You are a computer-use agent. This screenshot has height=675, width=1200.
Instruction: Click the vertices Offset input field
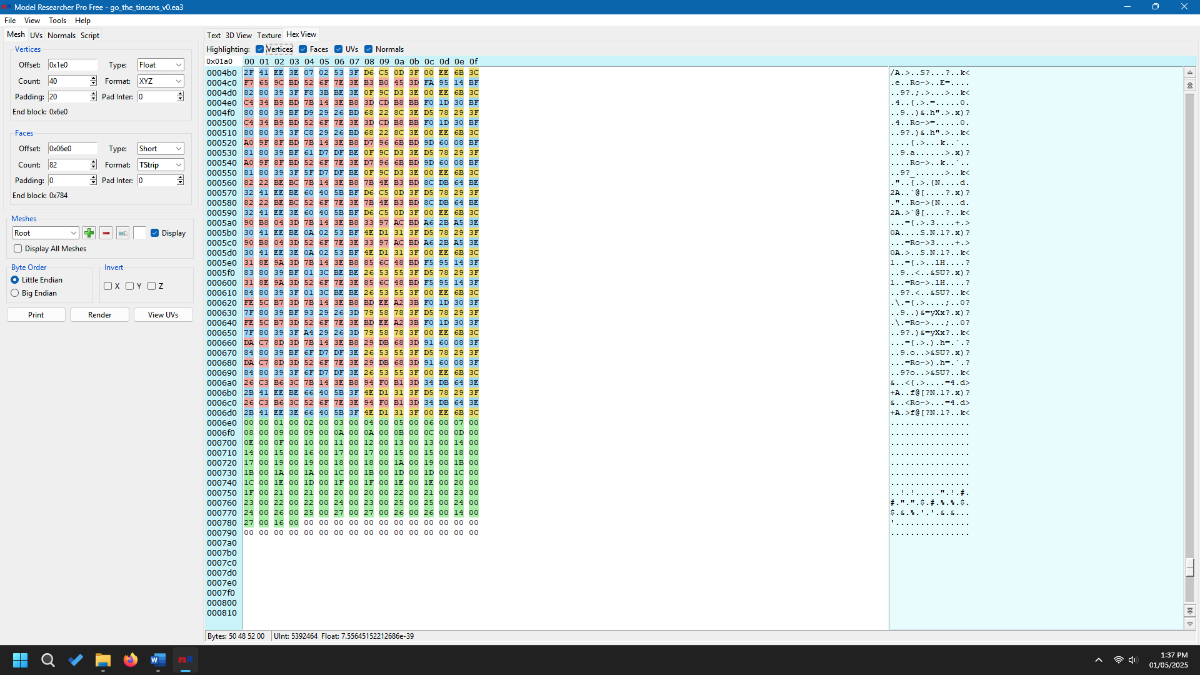pyautogui.click(x=72, y=65)
